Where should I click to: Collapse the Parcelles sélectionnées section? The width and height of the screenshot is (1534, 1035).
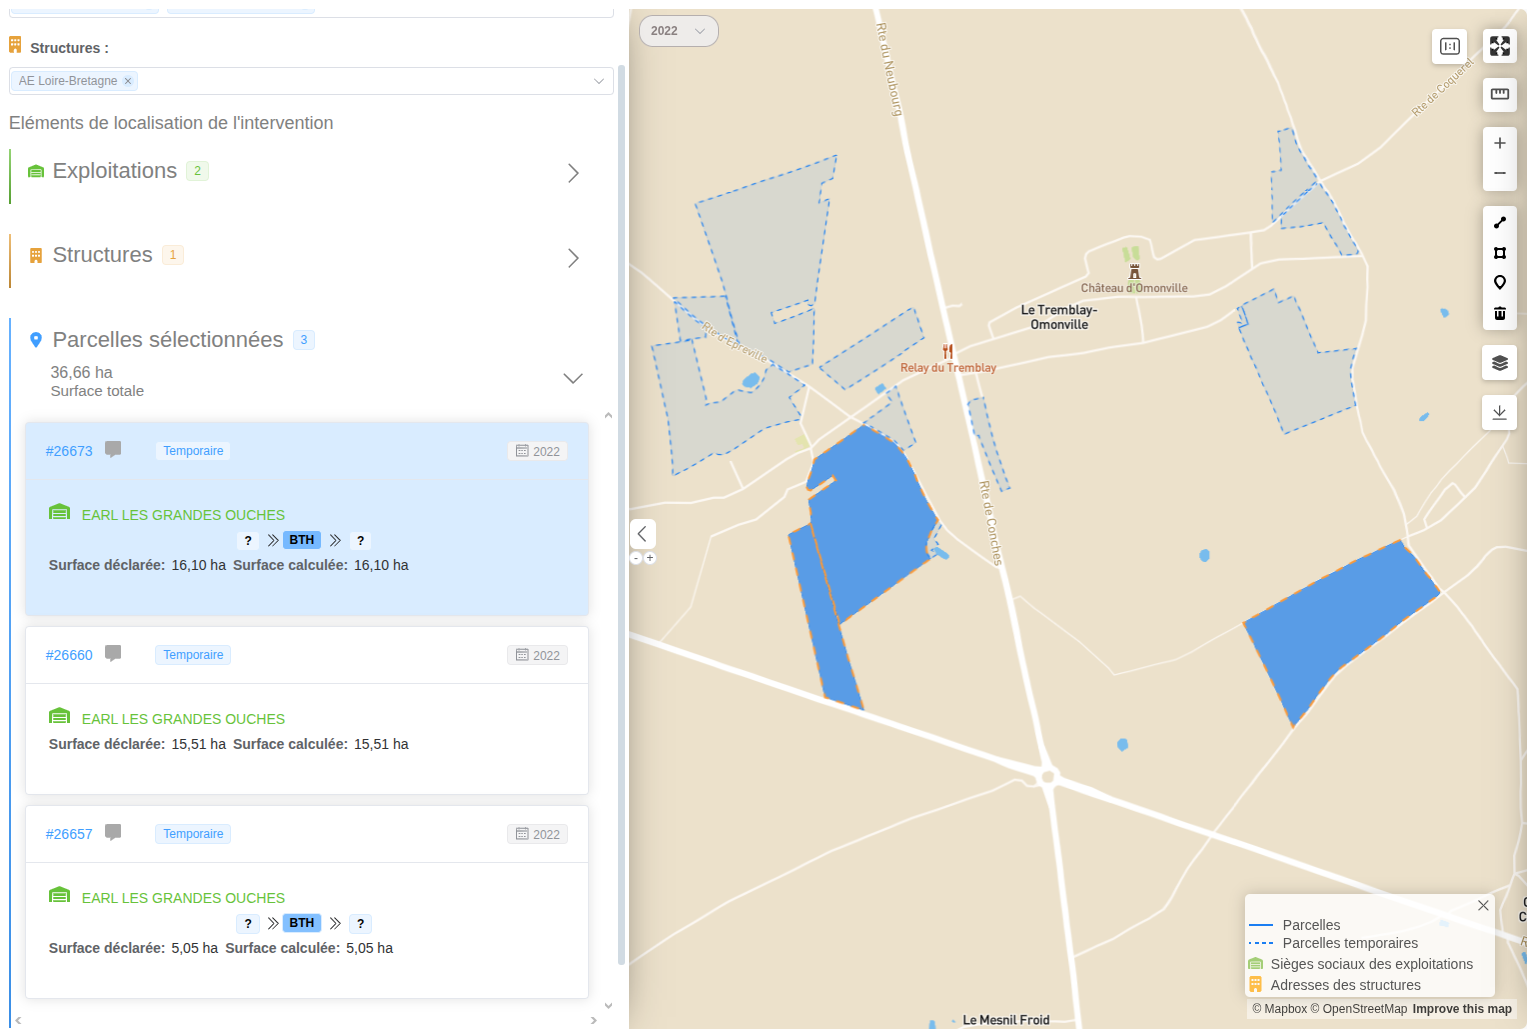pyautogui.click(x=572, y=378)
